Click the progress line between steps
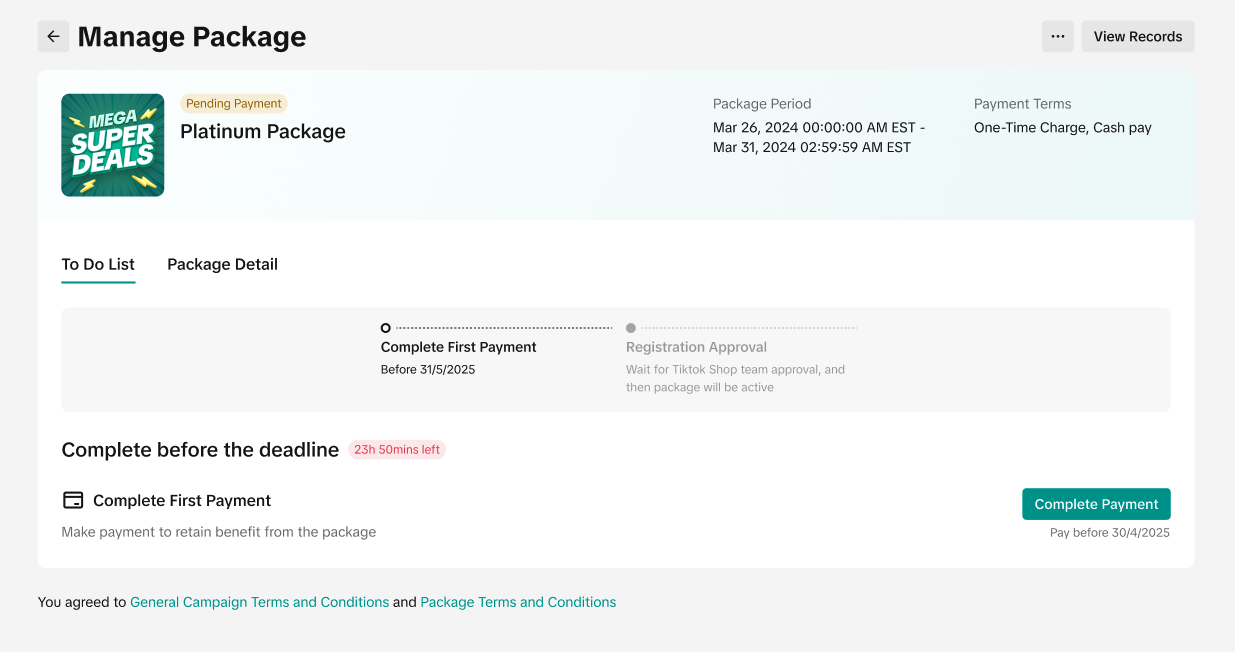The image size is (1235, 652). point(504,328)
